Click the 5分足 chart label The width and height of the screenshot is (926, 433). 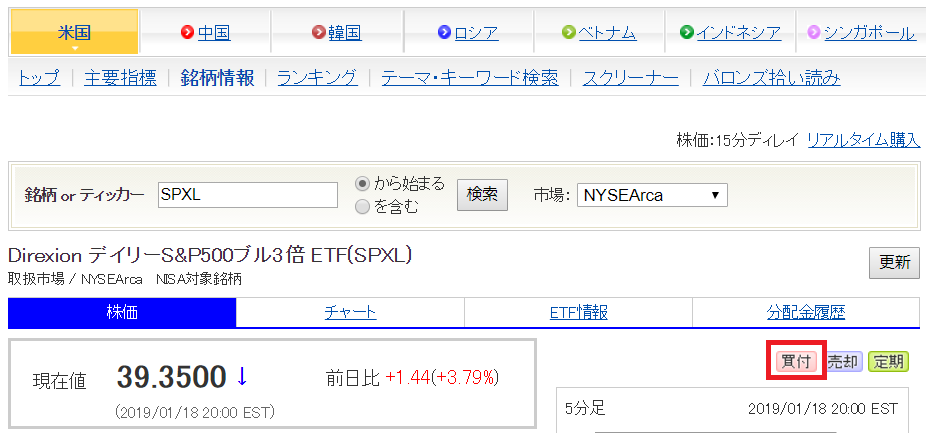coord(585,408)
